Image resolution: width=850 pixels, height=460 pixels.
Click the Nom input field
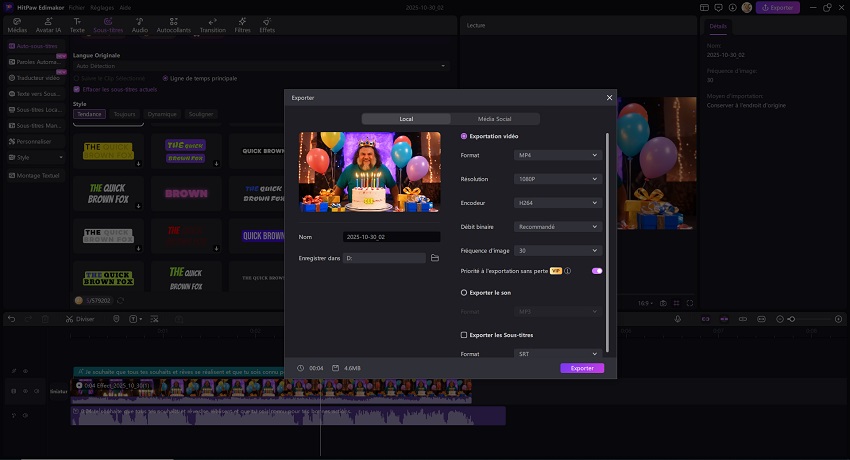click(x=392, y=237)
